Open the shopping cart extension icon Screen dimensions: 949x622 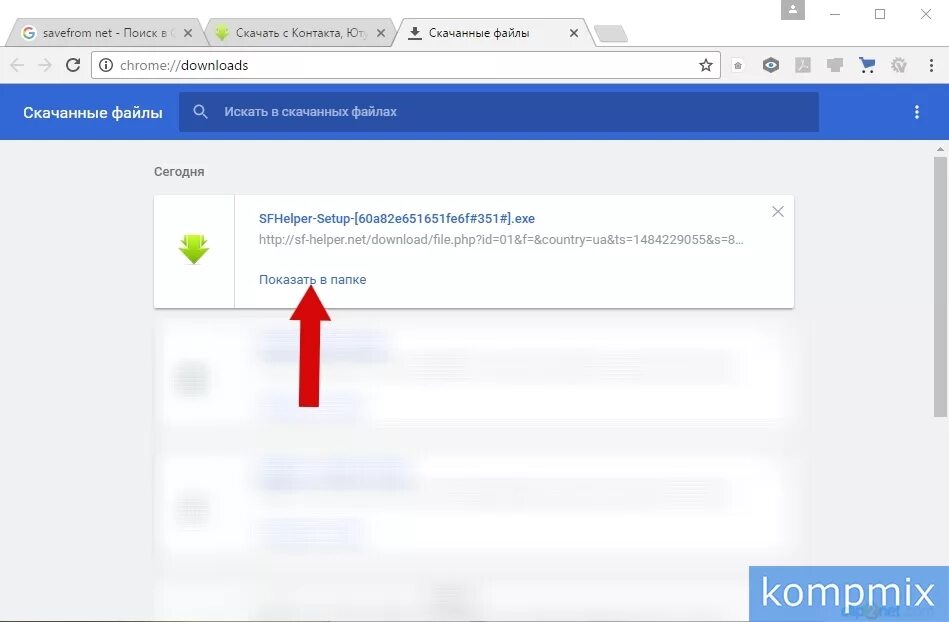[867, 65]
